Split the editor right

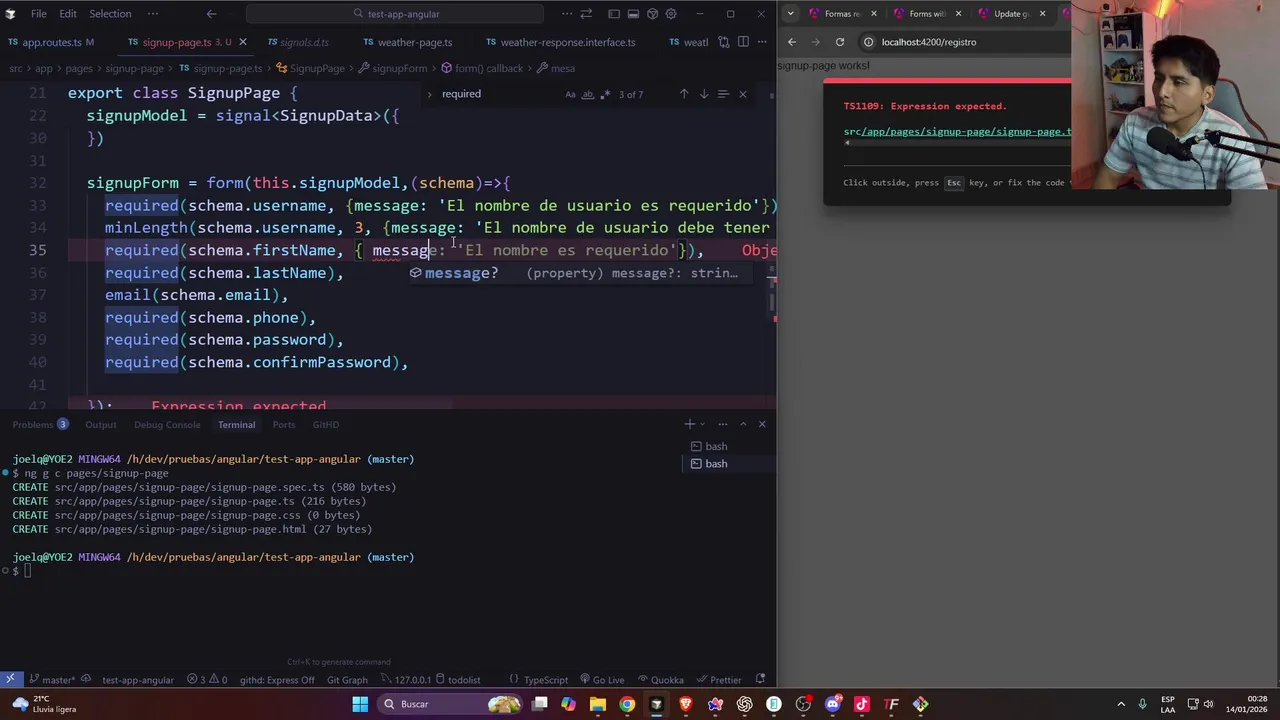tap(743, 42)
